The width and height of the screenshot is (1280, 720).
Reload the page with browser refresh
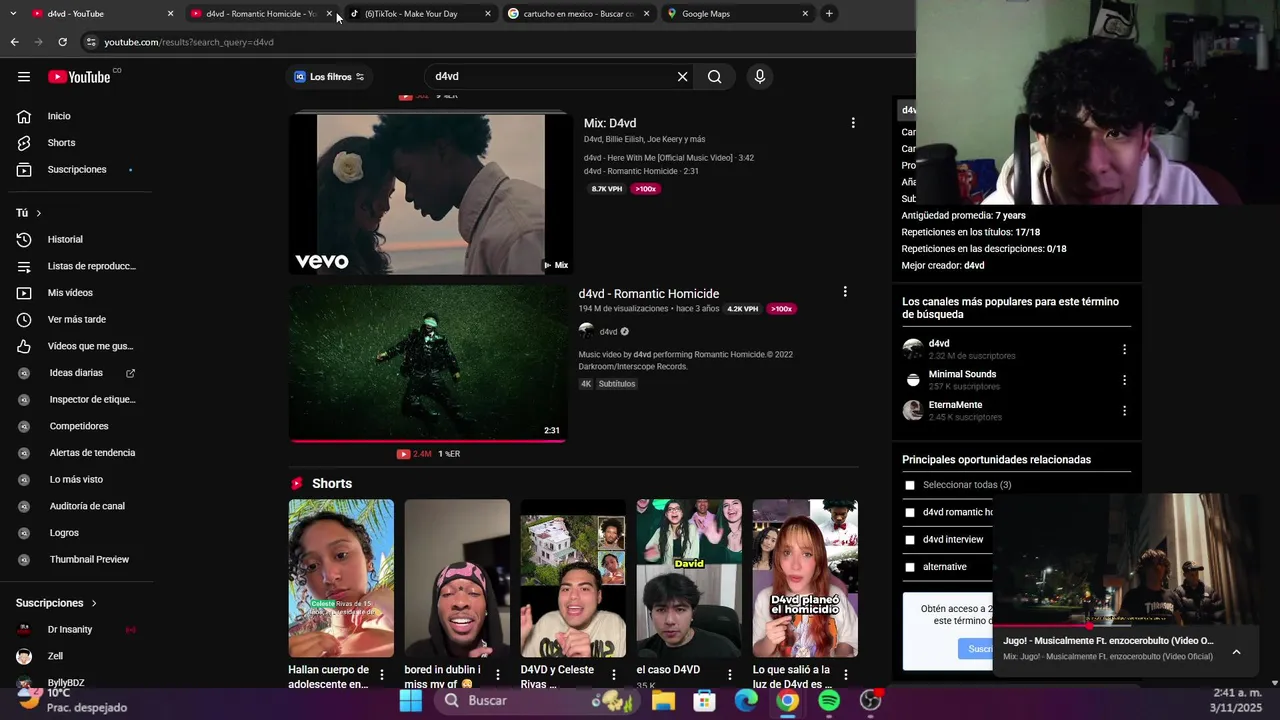click(62, 42)
